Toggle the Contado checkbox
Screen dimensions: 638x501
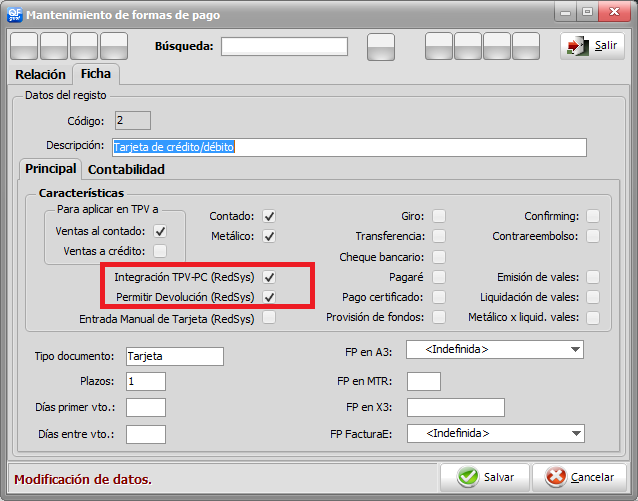pos(269,216)
